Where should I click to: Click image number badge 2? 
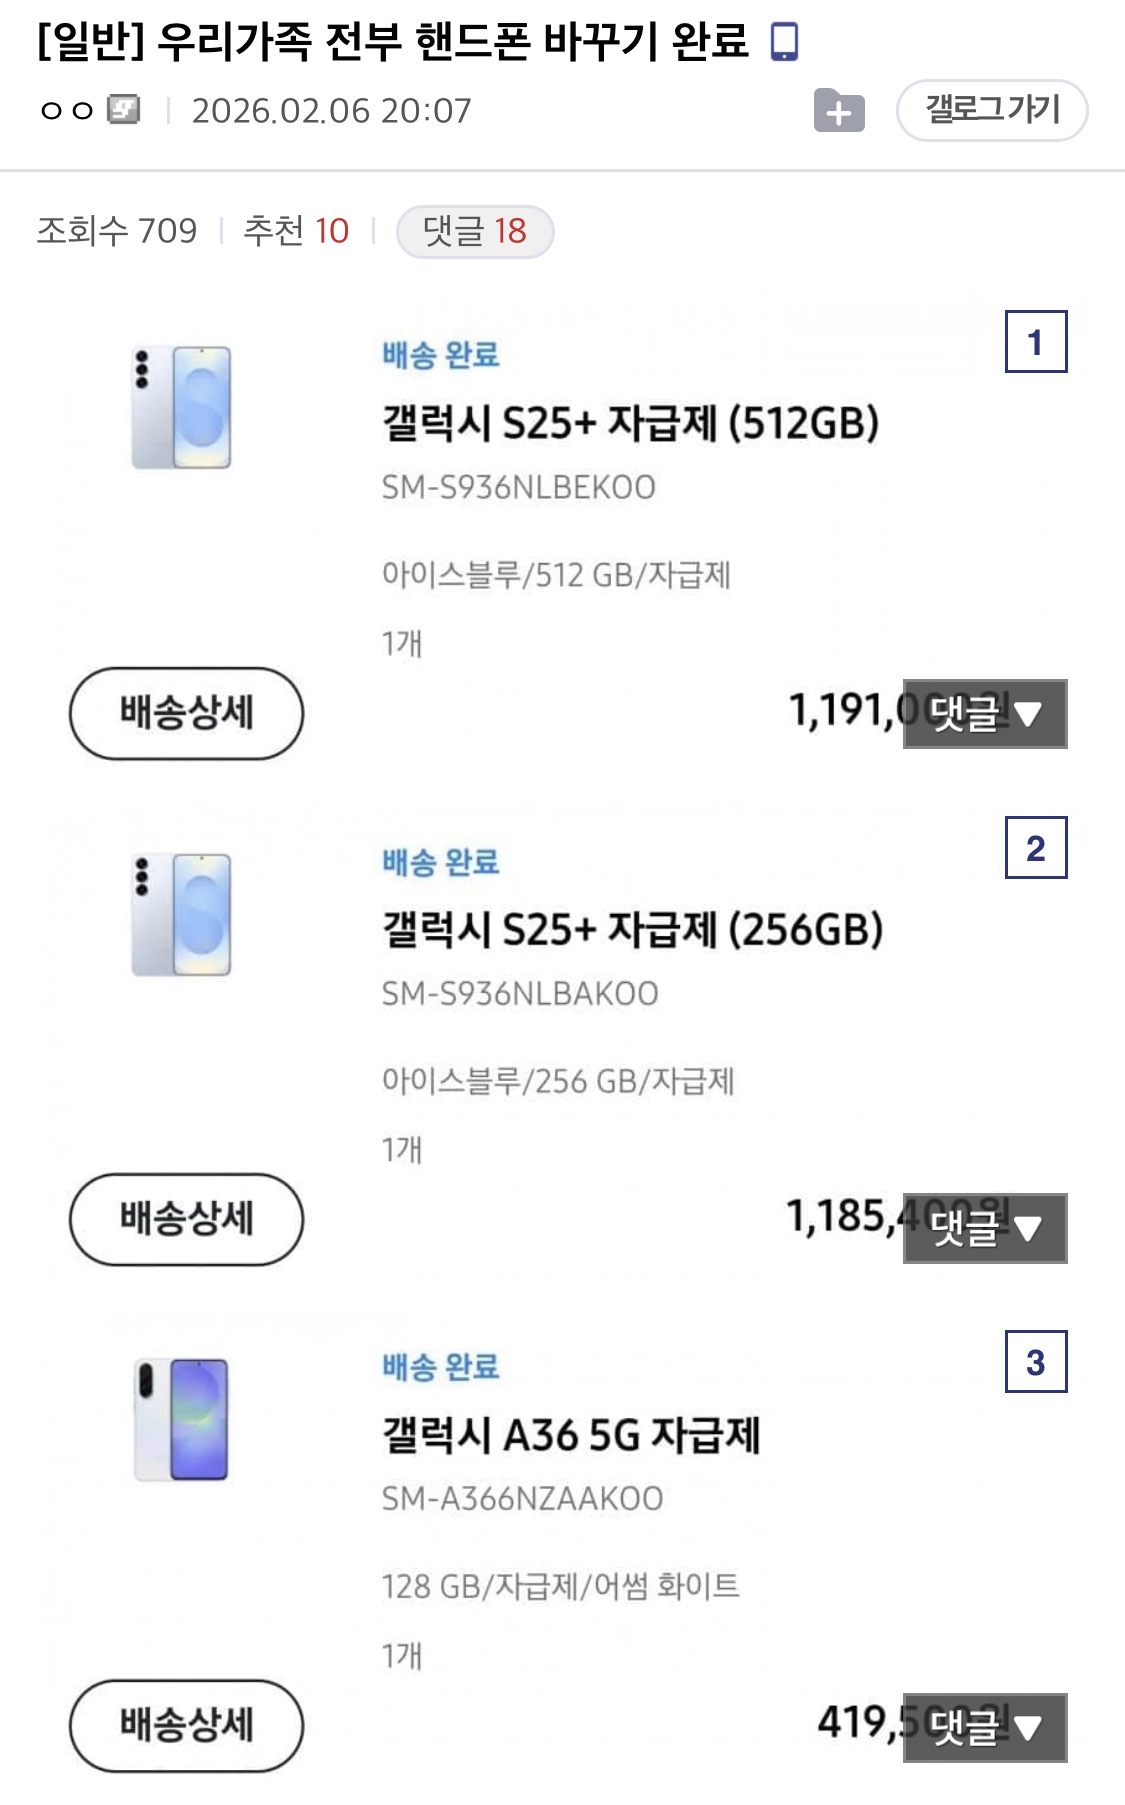pos(1035,848)
